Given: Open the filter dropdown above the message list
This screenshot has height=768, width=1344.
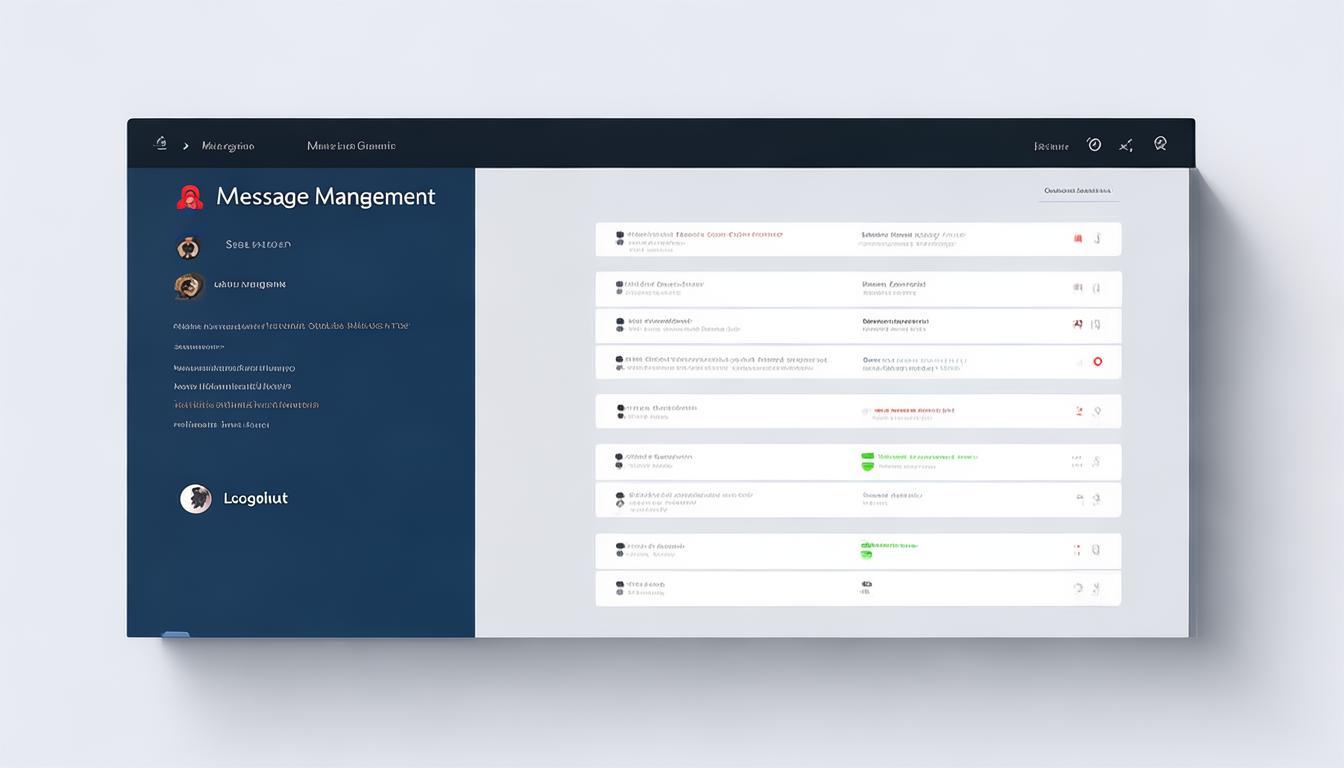Looking at the screenshot, I should click(x=1077, y=191).
